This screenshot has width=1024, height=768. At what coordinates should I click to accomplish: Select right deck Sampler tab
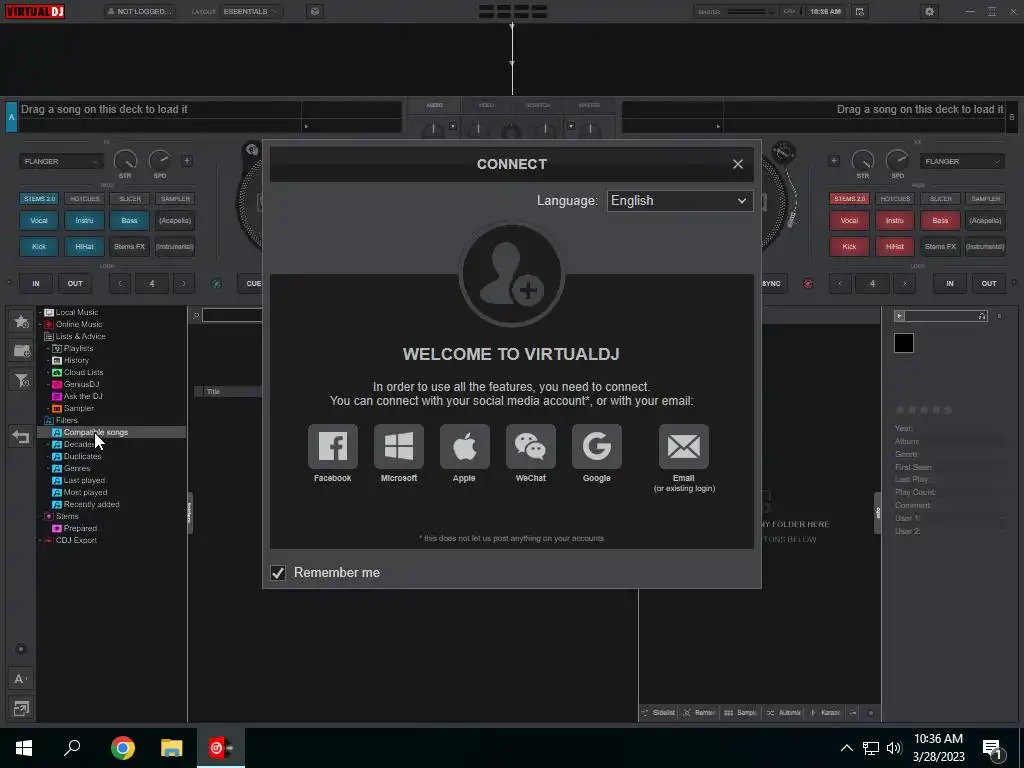point(985,199)
